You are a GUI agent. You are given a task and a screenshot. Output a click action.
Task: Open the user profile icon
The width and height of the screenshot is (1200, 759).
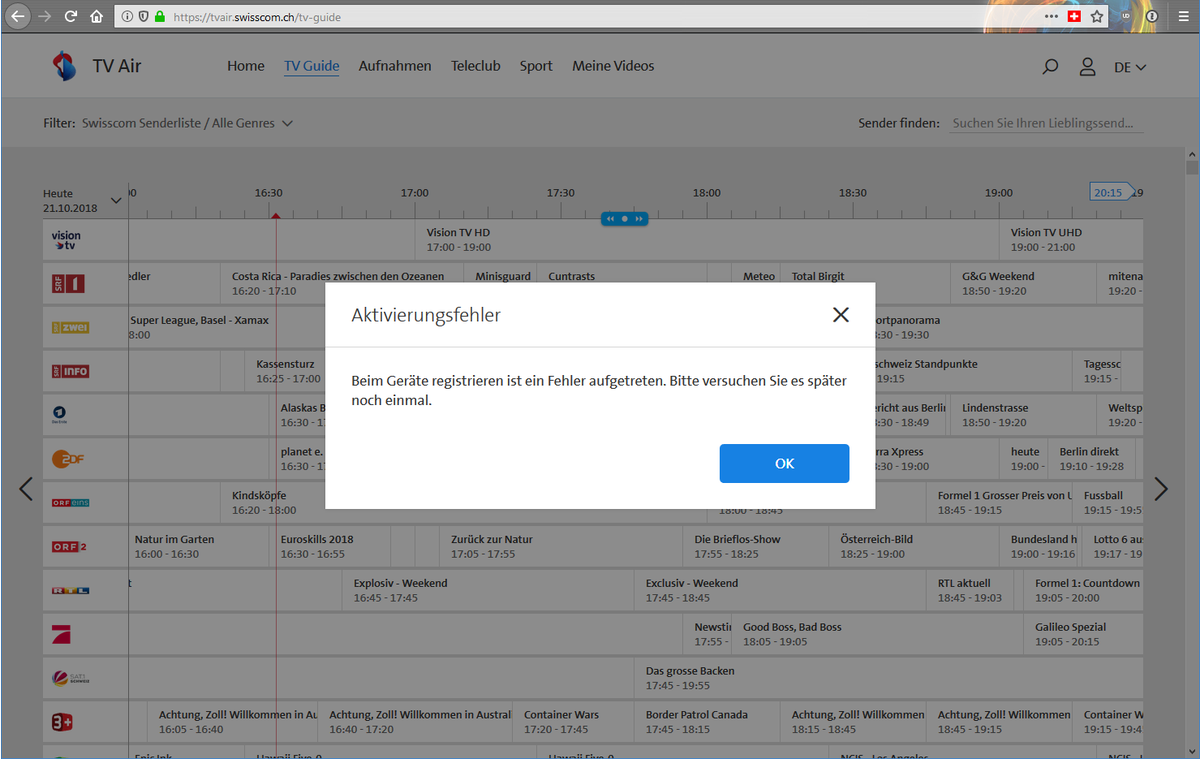tap(1087, 67)
